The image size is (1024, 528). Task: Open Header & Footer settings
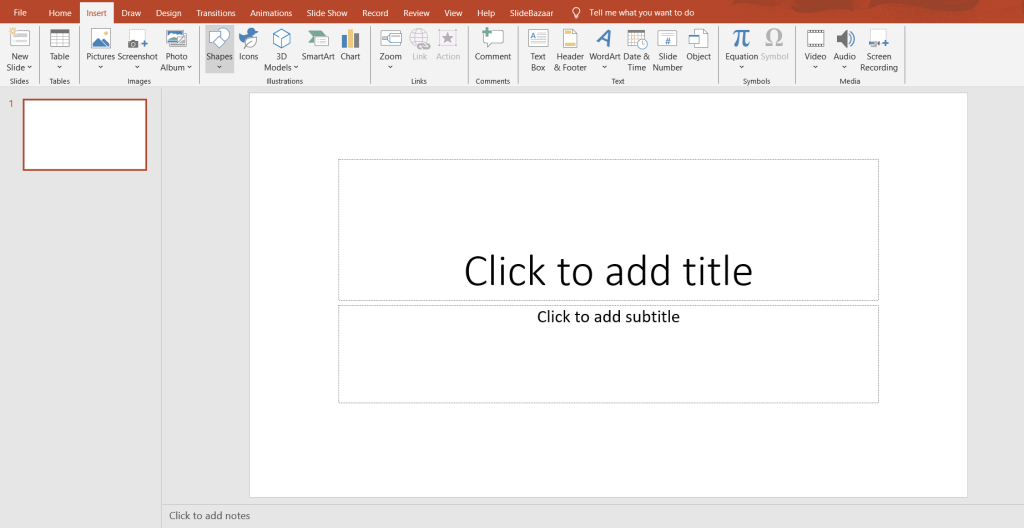(x=571, y=49)
